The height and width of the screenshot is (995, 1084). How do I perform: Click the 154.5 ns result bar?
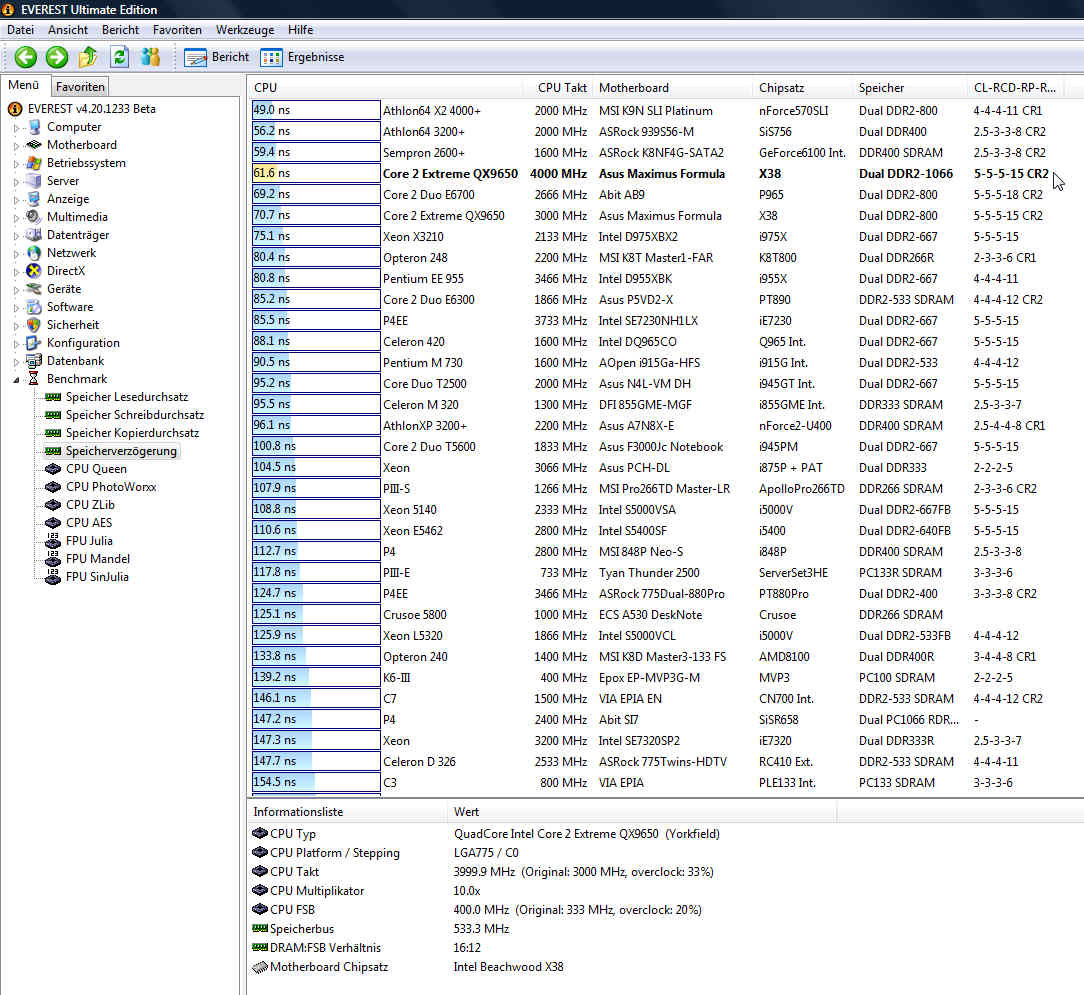(x=316, y=782)
